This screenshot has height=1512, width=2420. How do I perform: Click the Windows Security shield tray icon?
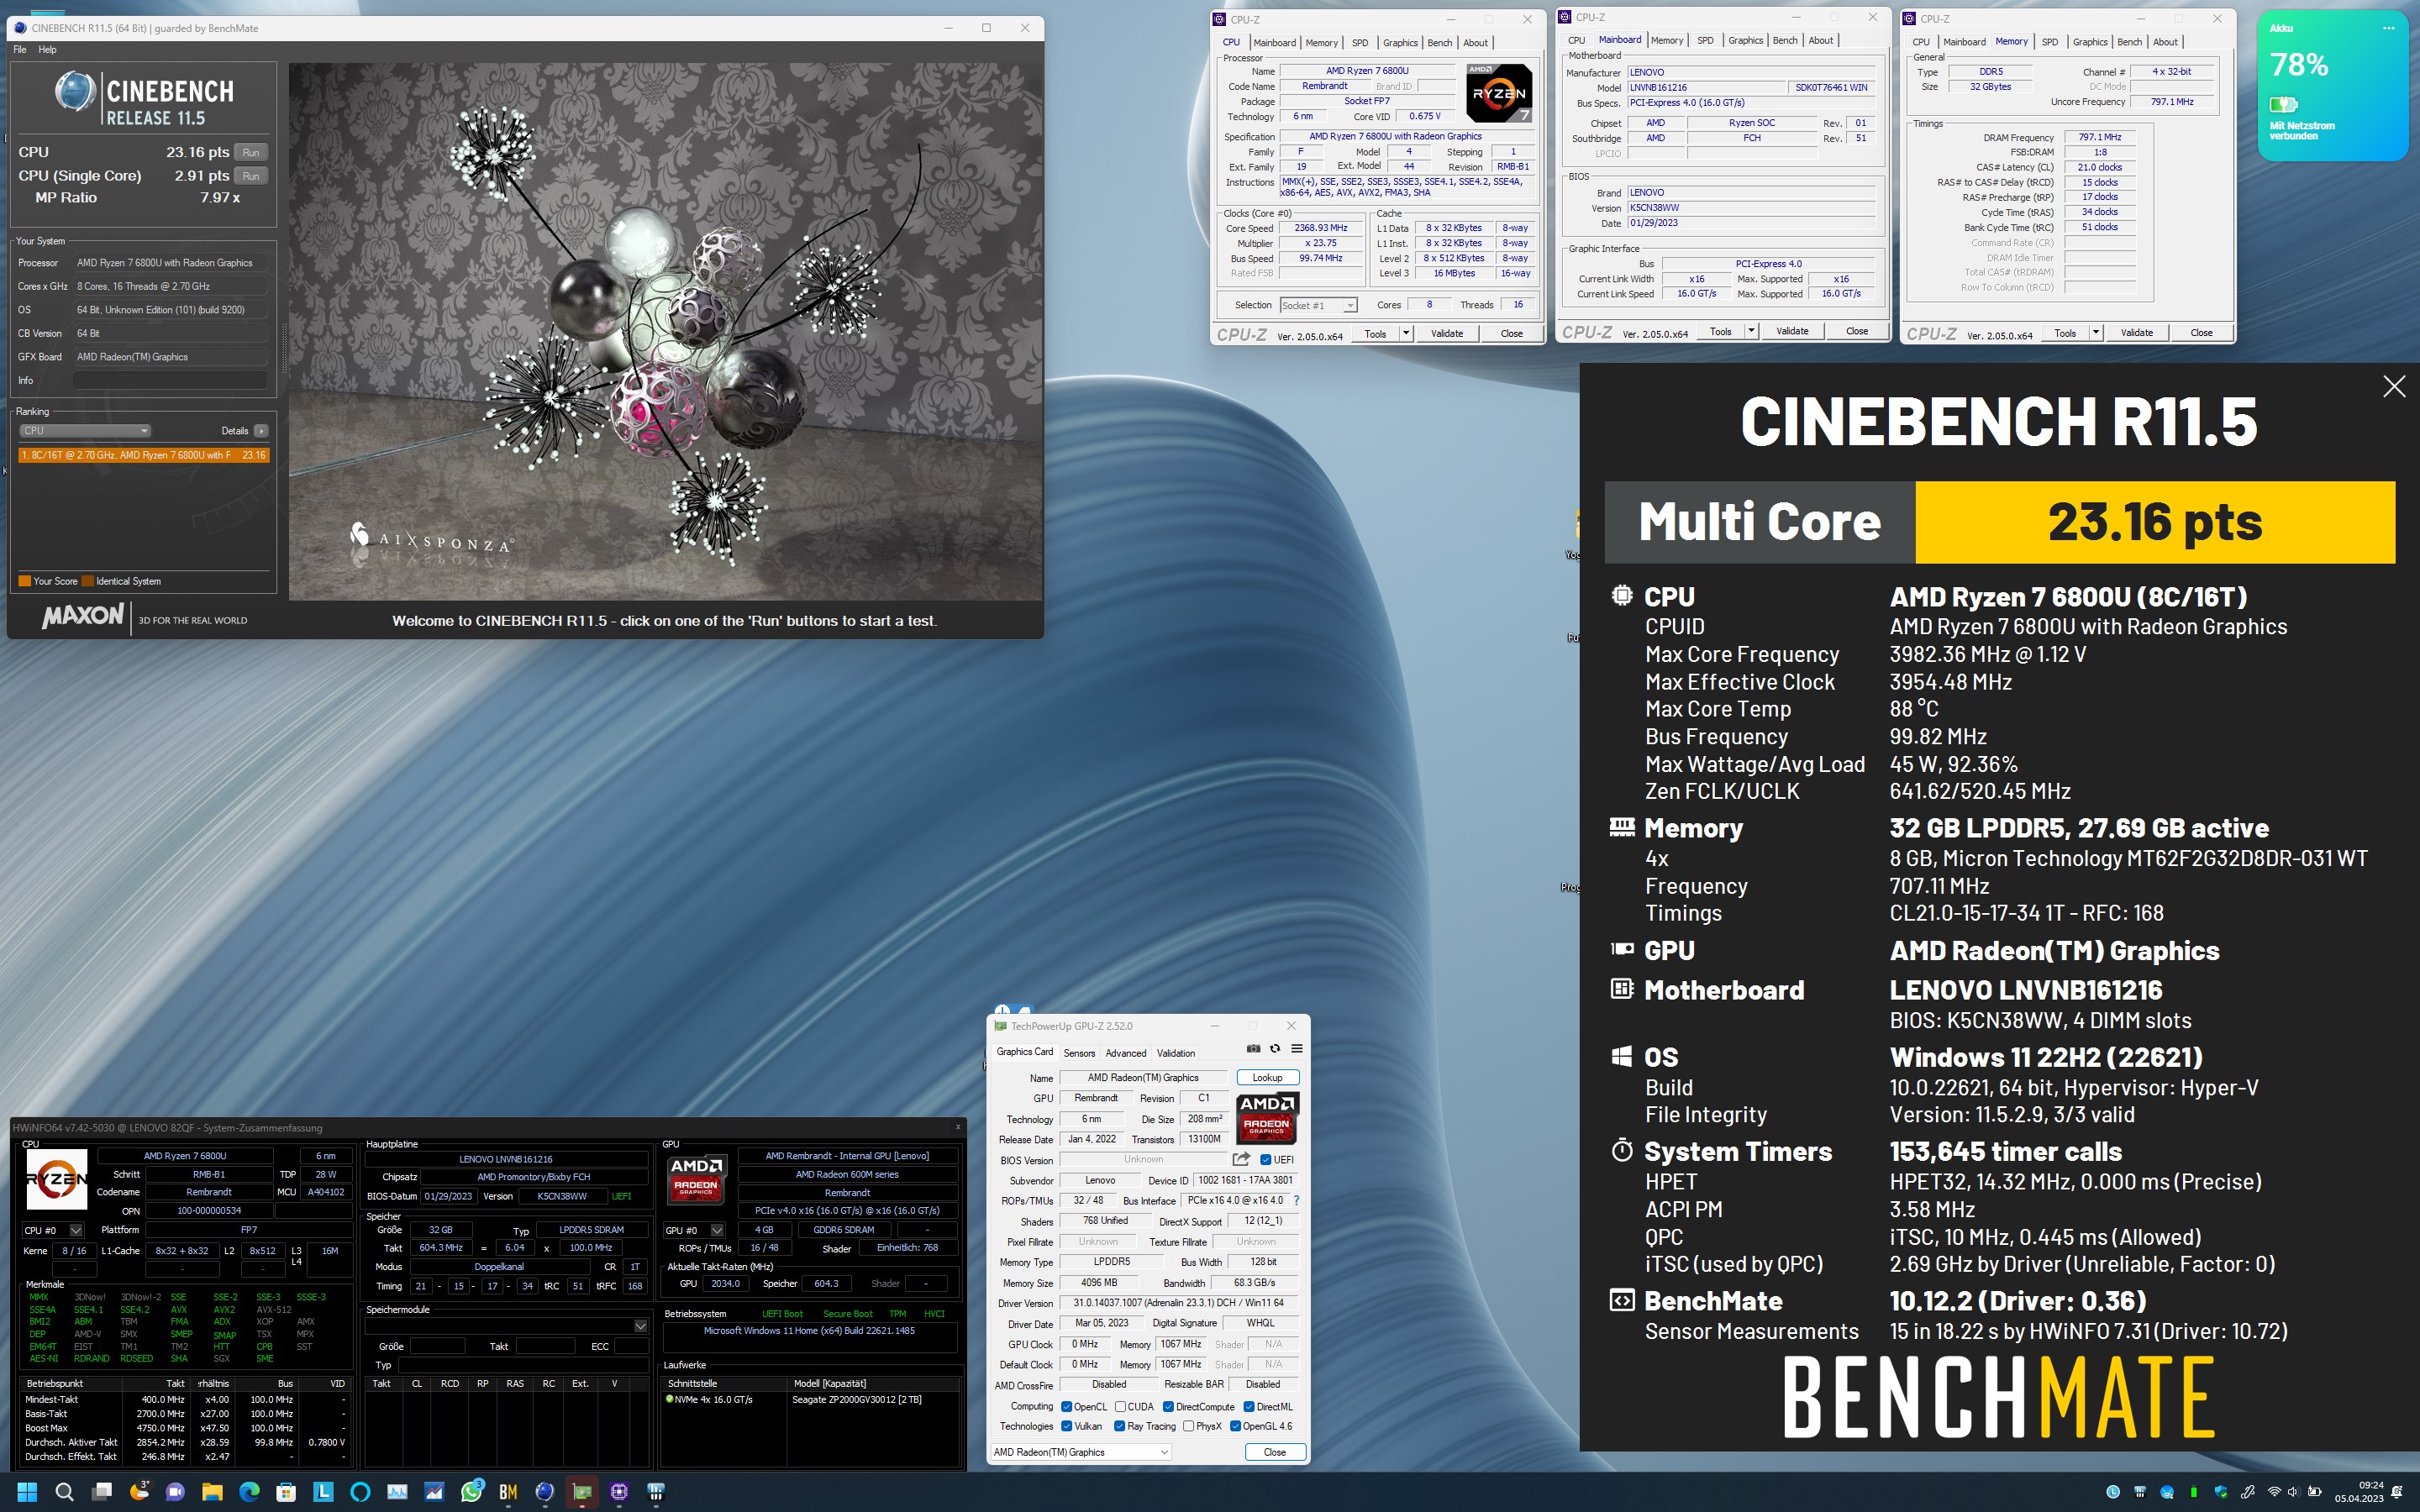click(x=2221, y=1492)
